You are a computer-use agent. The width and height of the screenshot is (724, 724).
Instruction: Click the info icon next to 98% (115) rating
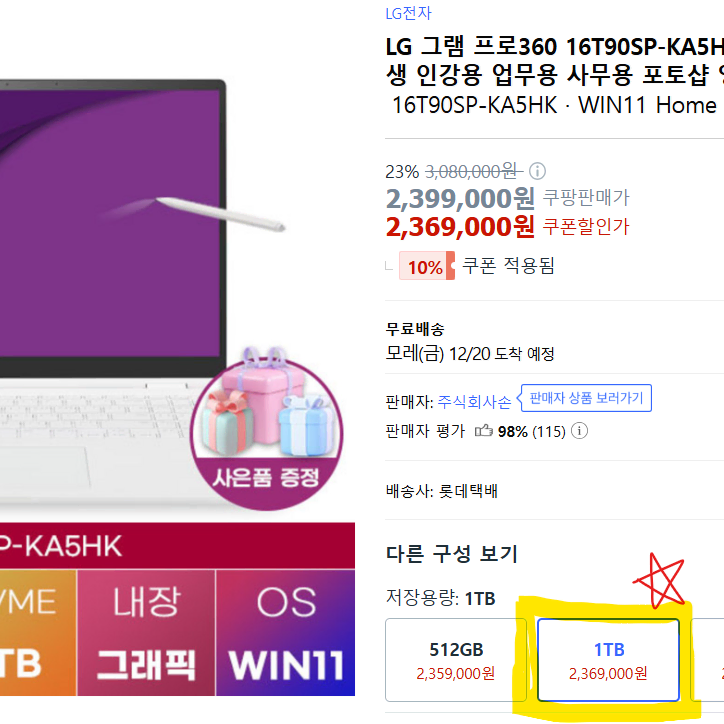point(579,431)
